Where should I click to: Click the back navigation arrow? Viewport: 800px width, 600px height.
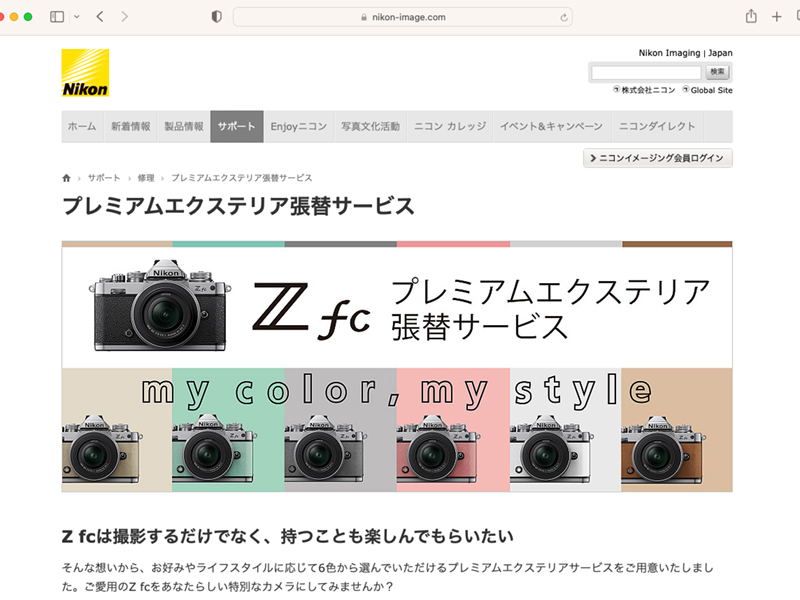tap(98, 16)
